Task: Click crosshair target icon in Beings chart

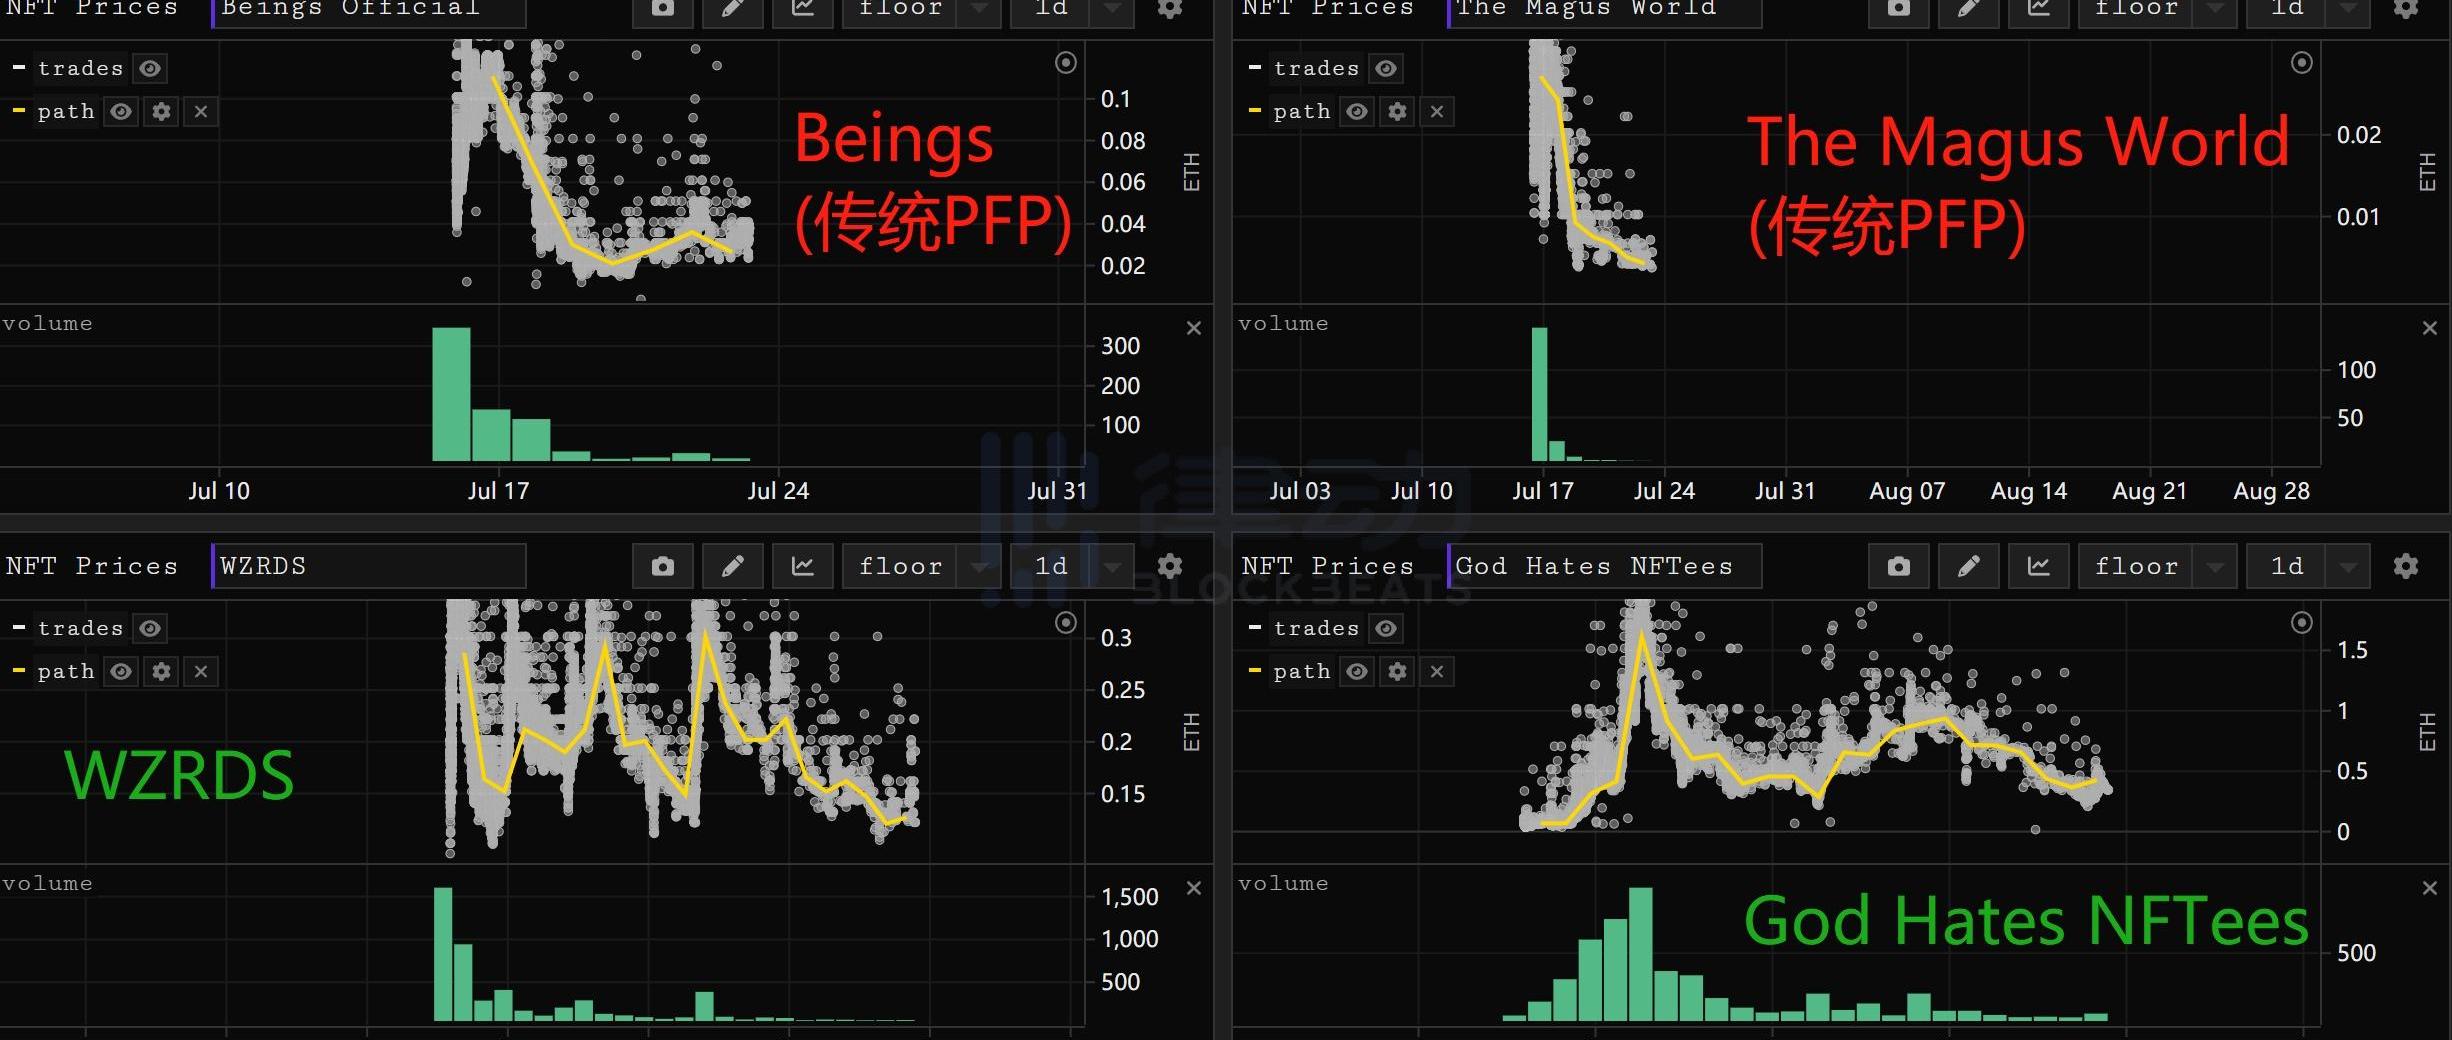Action: point(1066,63)
